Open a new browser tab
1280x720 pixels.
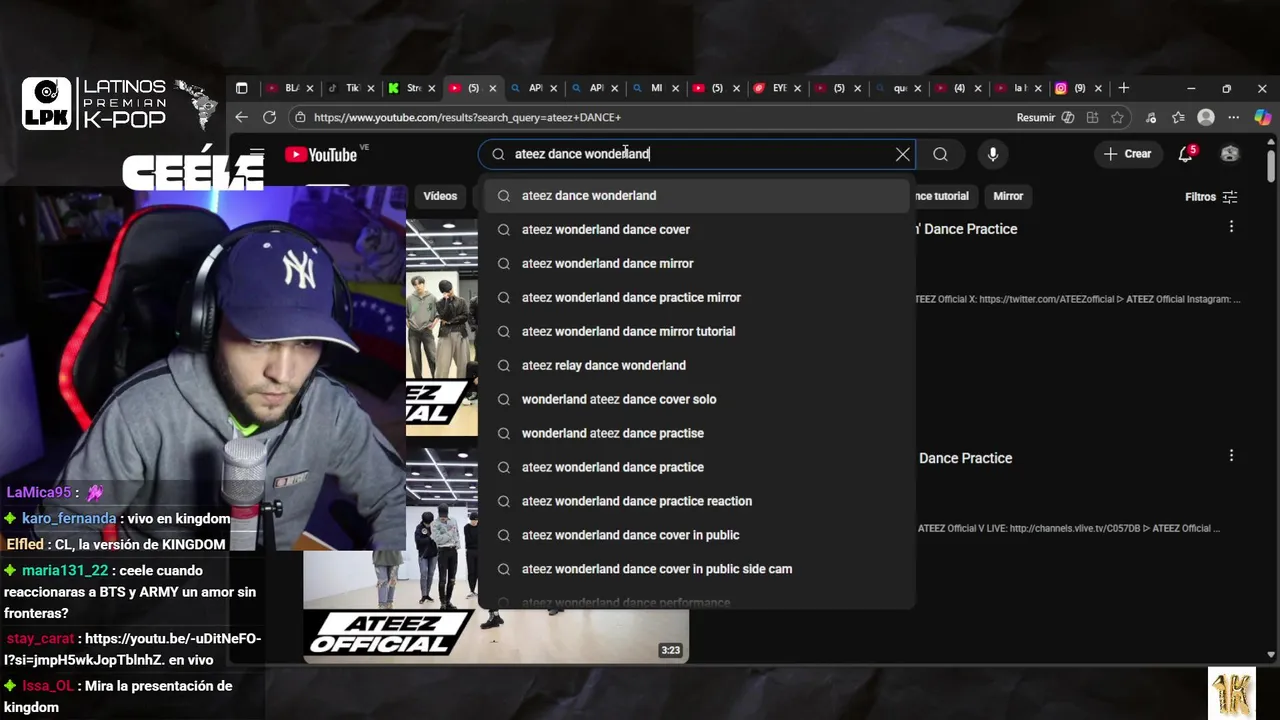pyautogui.click(x=1124, y=88)
